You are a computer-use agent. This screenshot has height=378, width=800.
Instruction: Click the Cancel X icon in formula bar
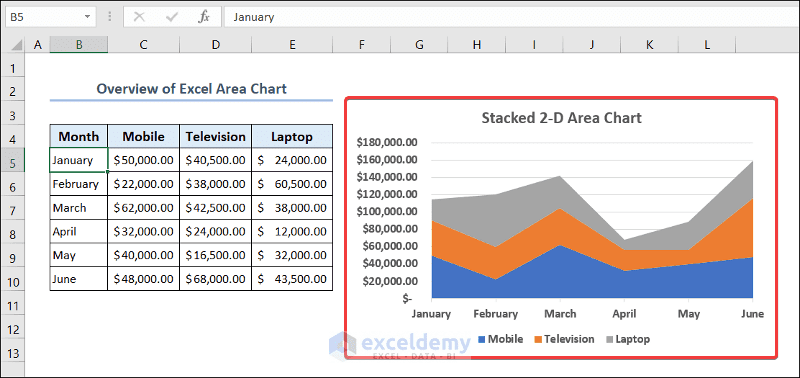pyautogui.click(x=139, y=17)
